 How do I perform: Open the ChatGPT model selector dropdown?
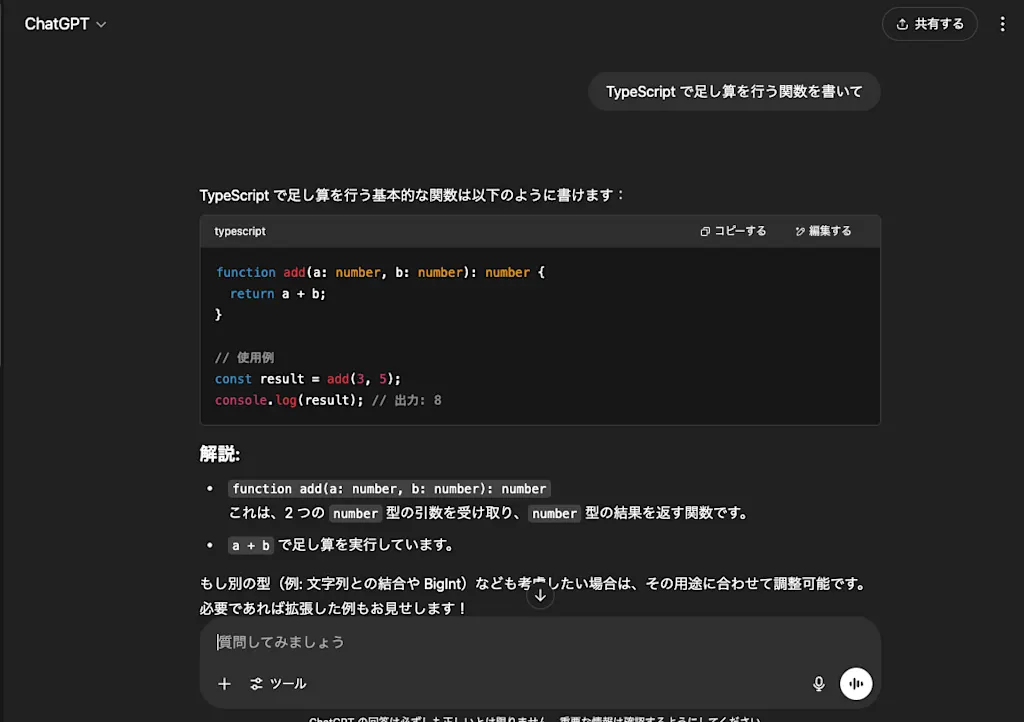click(65, 24)
